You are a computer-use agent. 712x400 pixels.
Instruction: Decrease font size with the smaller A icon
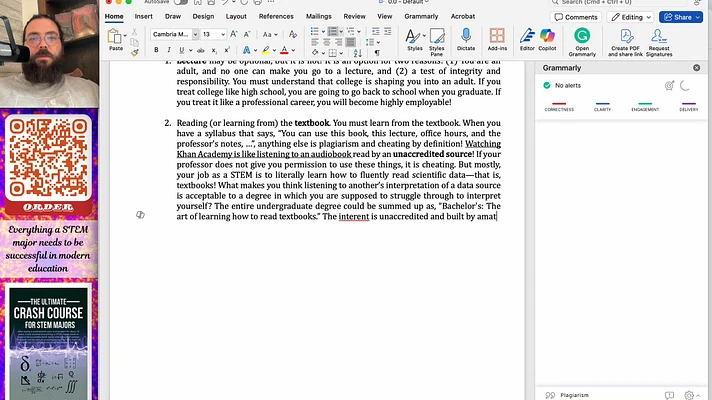(x=247, y=35)
